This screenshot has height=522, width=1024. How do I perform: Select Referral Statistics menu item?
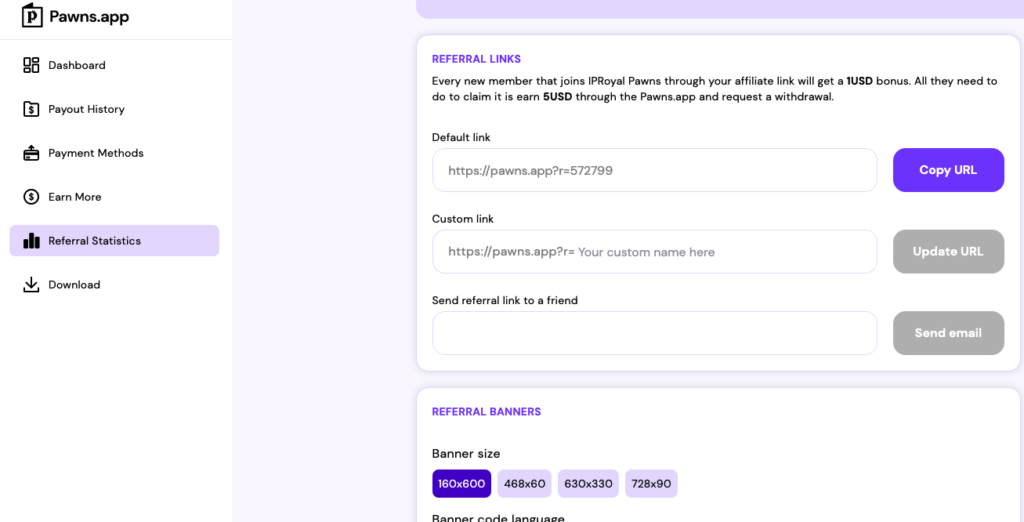point(114,240)
